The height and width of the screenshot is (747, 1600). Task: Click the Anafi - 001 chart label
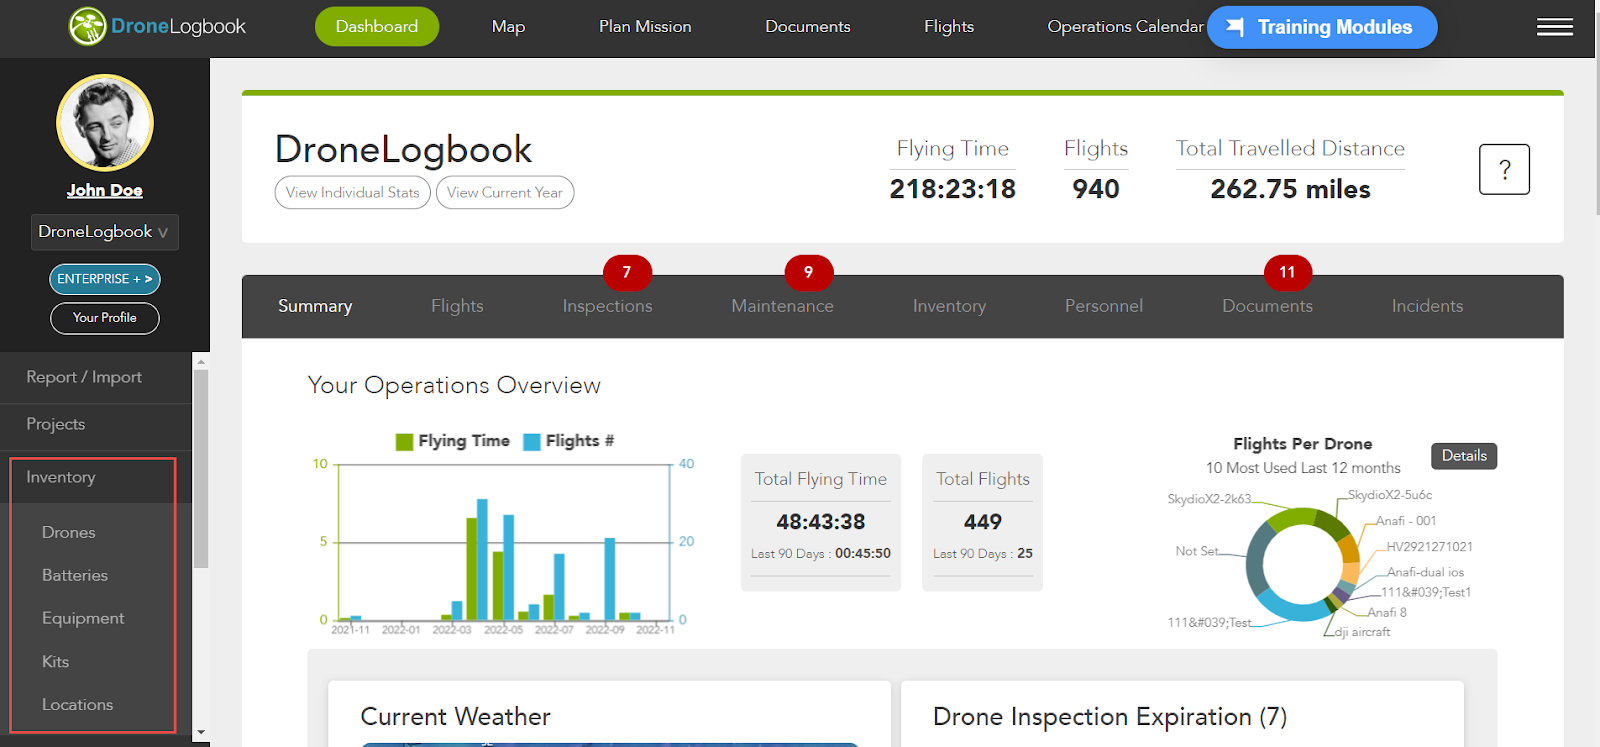point(1406,521)
